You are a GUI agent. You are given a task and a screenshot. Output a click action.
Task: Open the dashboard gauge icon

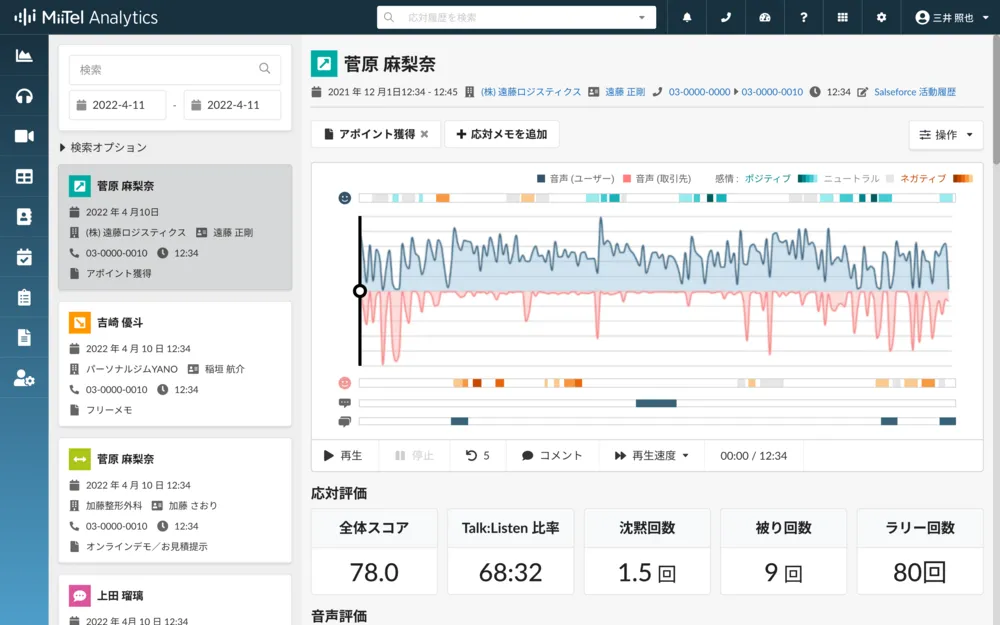point(765,18)
